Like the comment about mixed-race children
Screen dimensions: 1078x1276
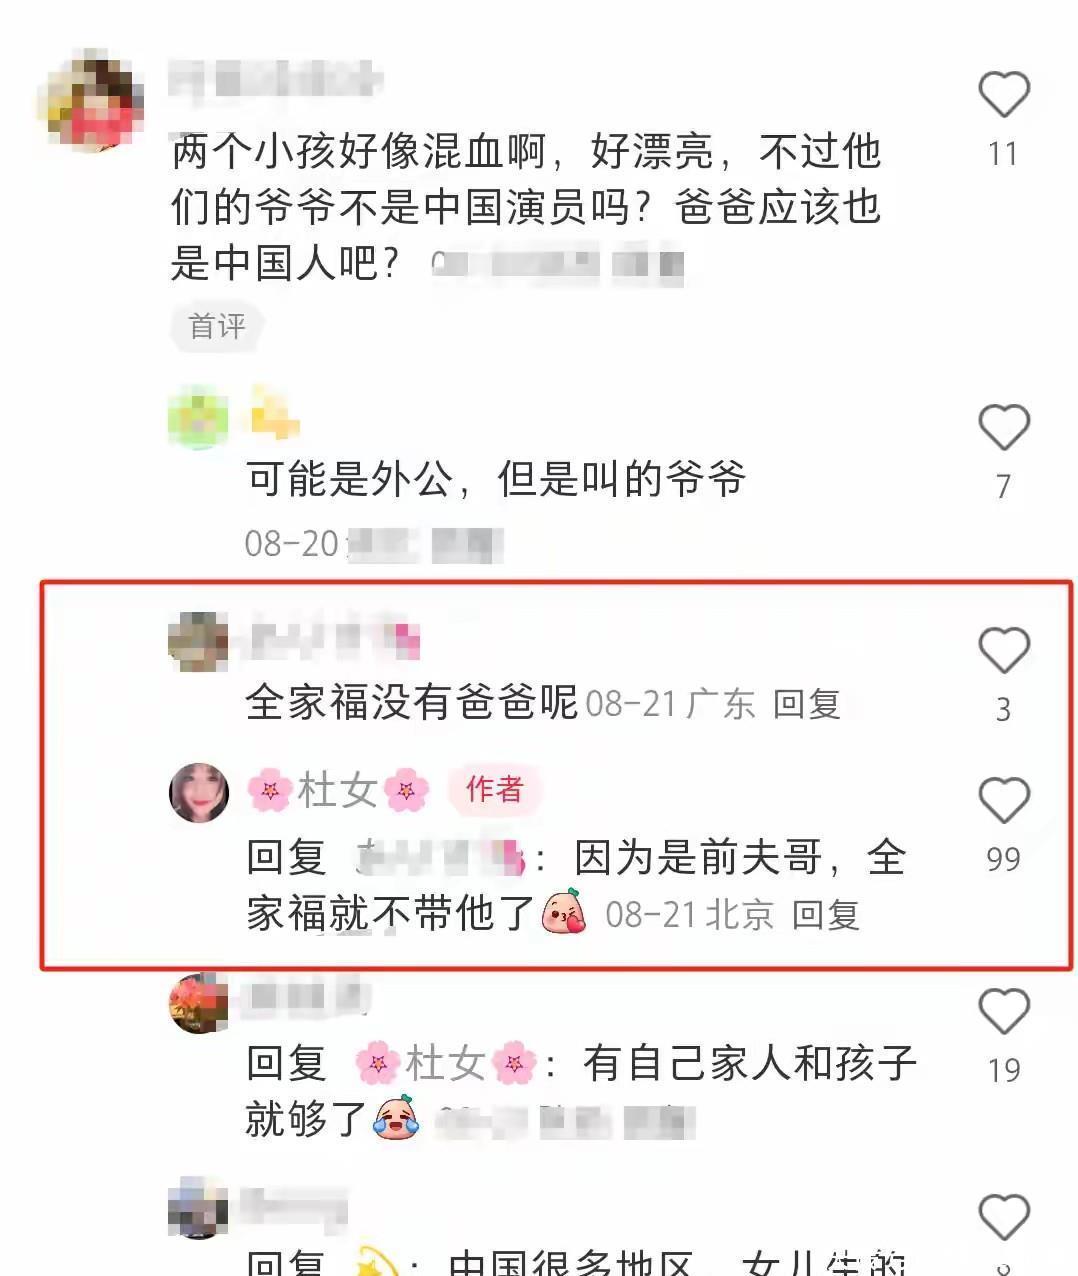(x=1003, y=95)
